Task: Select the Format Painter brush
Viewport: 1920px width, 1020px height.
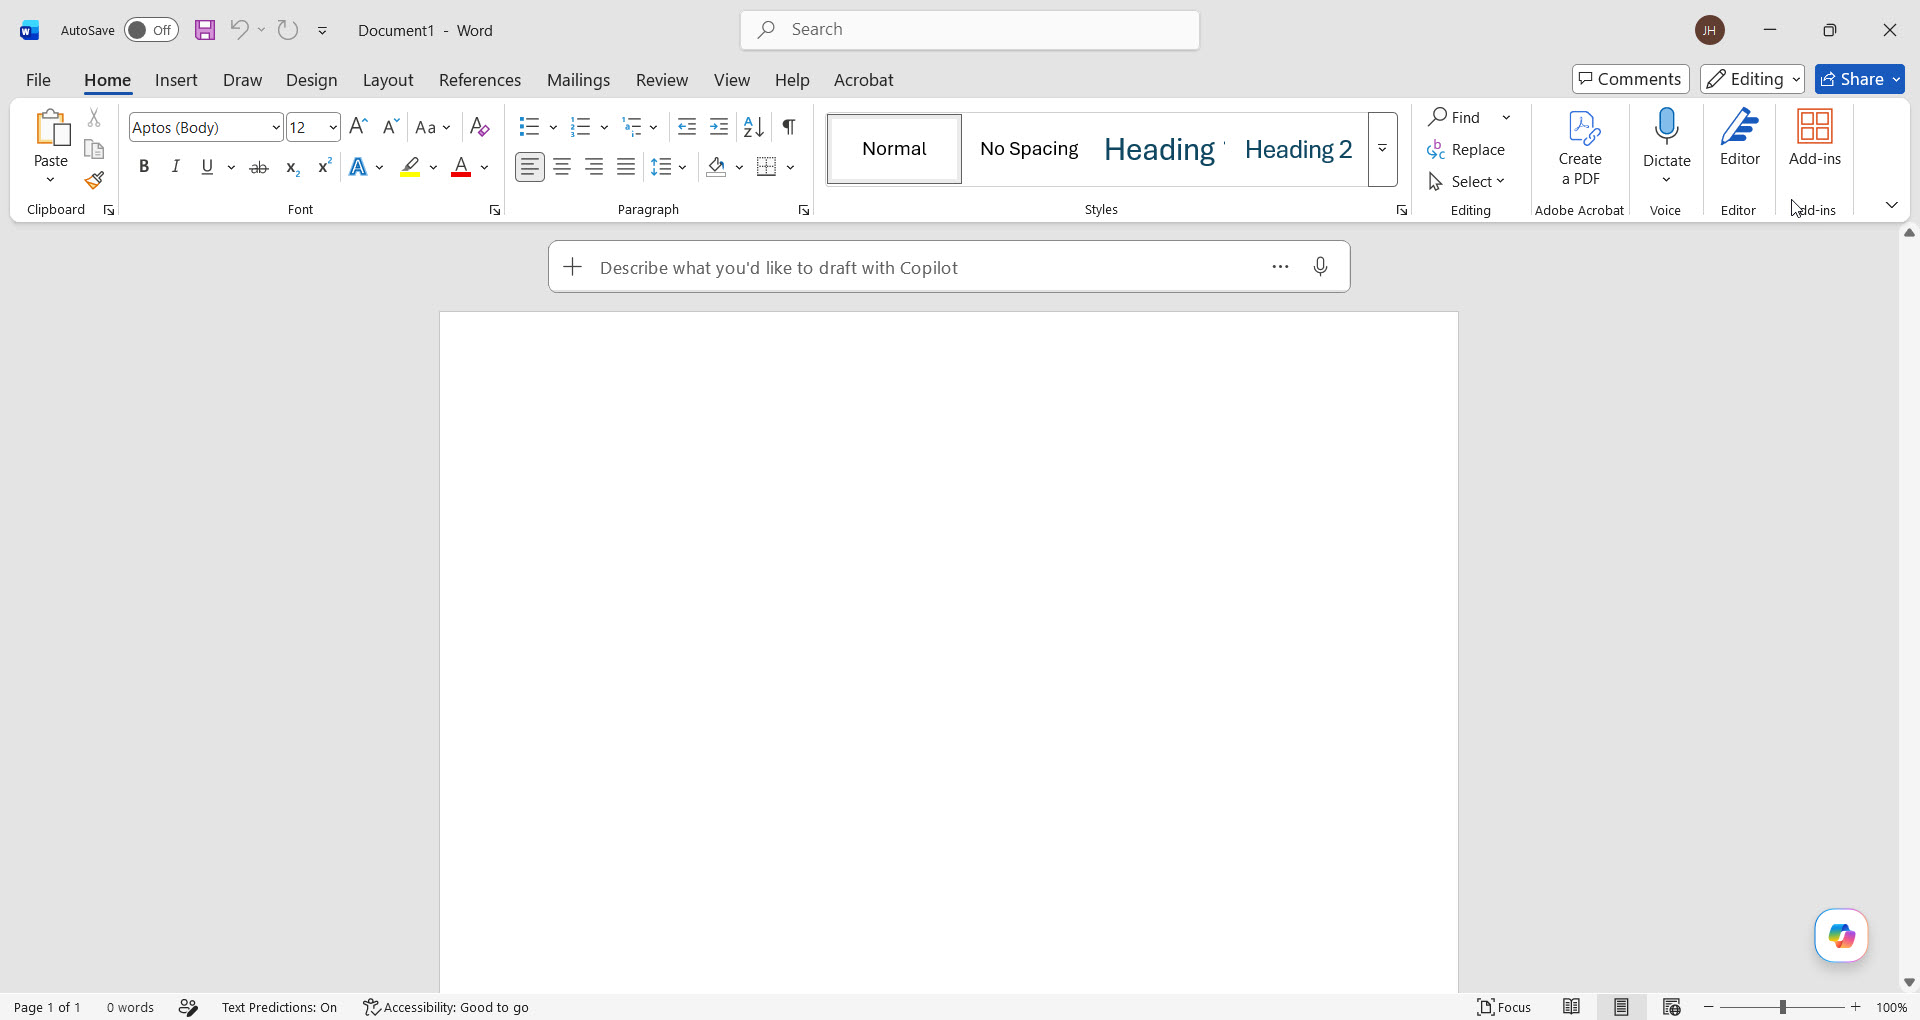Action: point(94,180)
